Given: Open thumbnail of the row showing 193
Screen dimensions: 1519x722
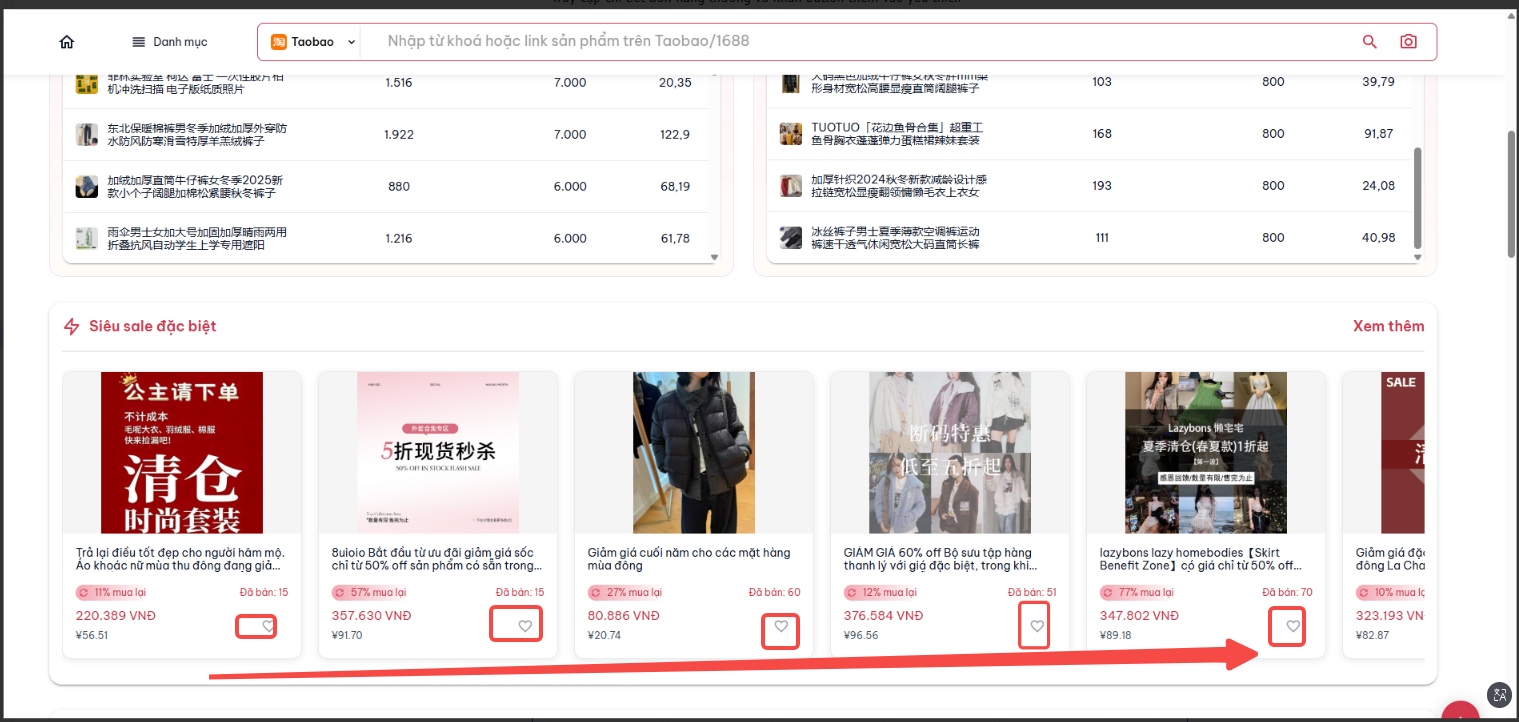Looking at the screenshot, I should [x=791, y=186].
